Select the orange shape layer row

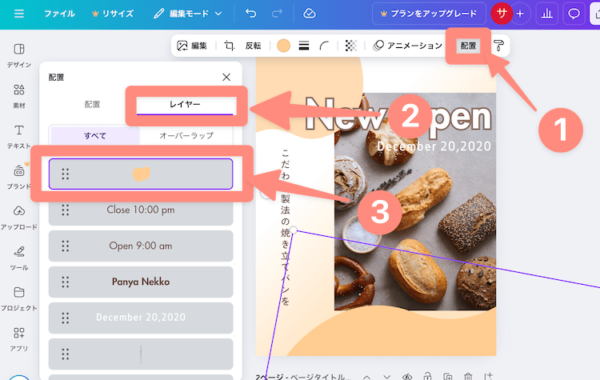click(x=141, y=174)
